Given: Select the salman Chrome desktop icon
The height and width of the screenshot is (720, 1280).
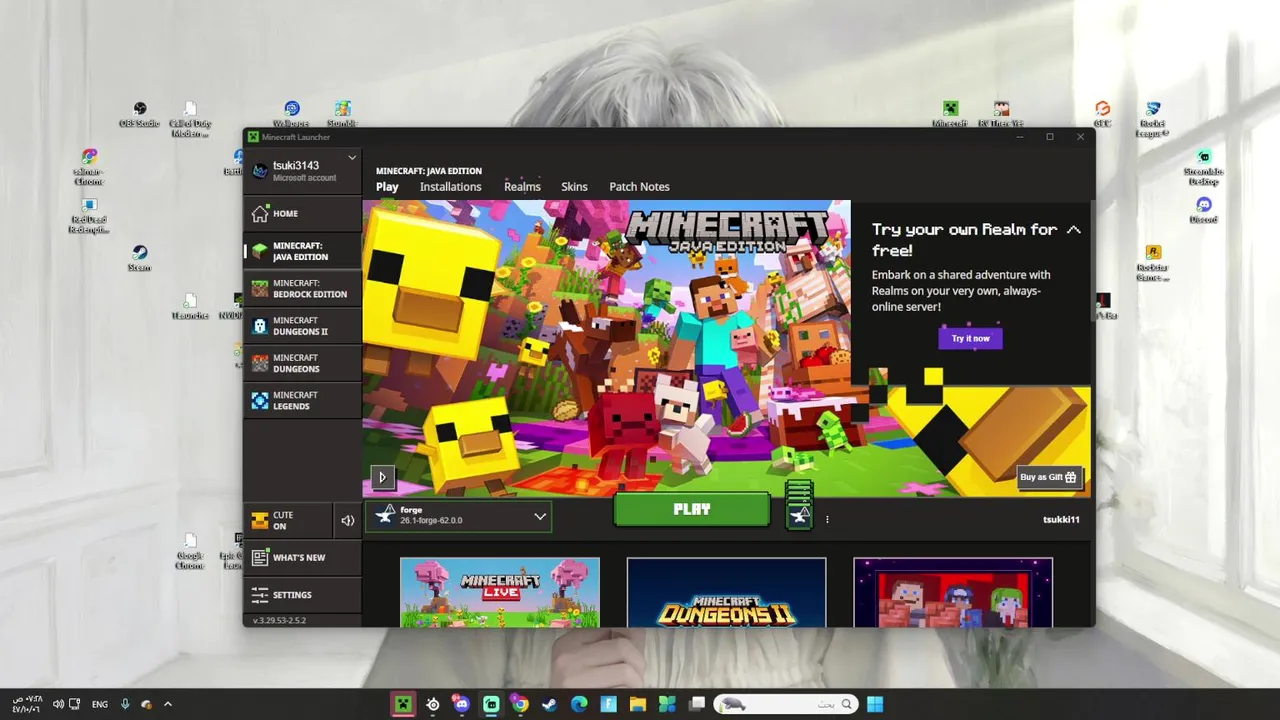Looking at the screenshot, I should point(88,166).
